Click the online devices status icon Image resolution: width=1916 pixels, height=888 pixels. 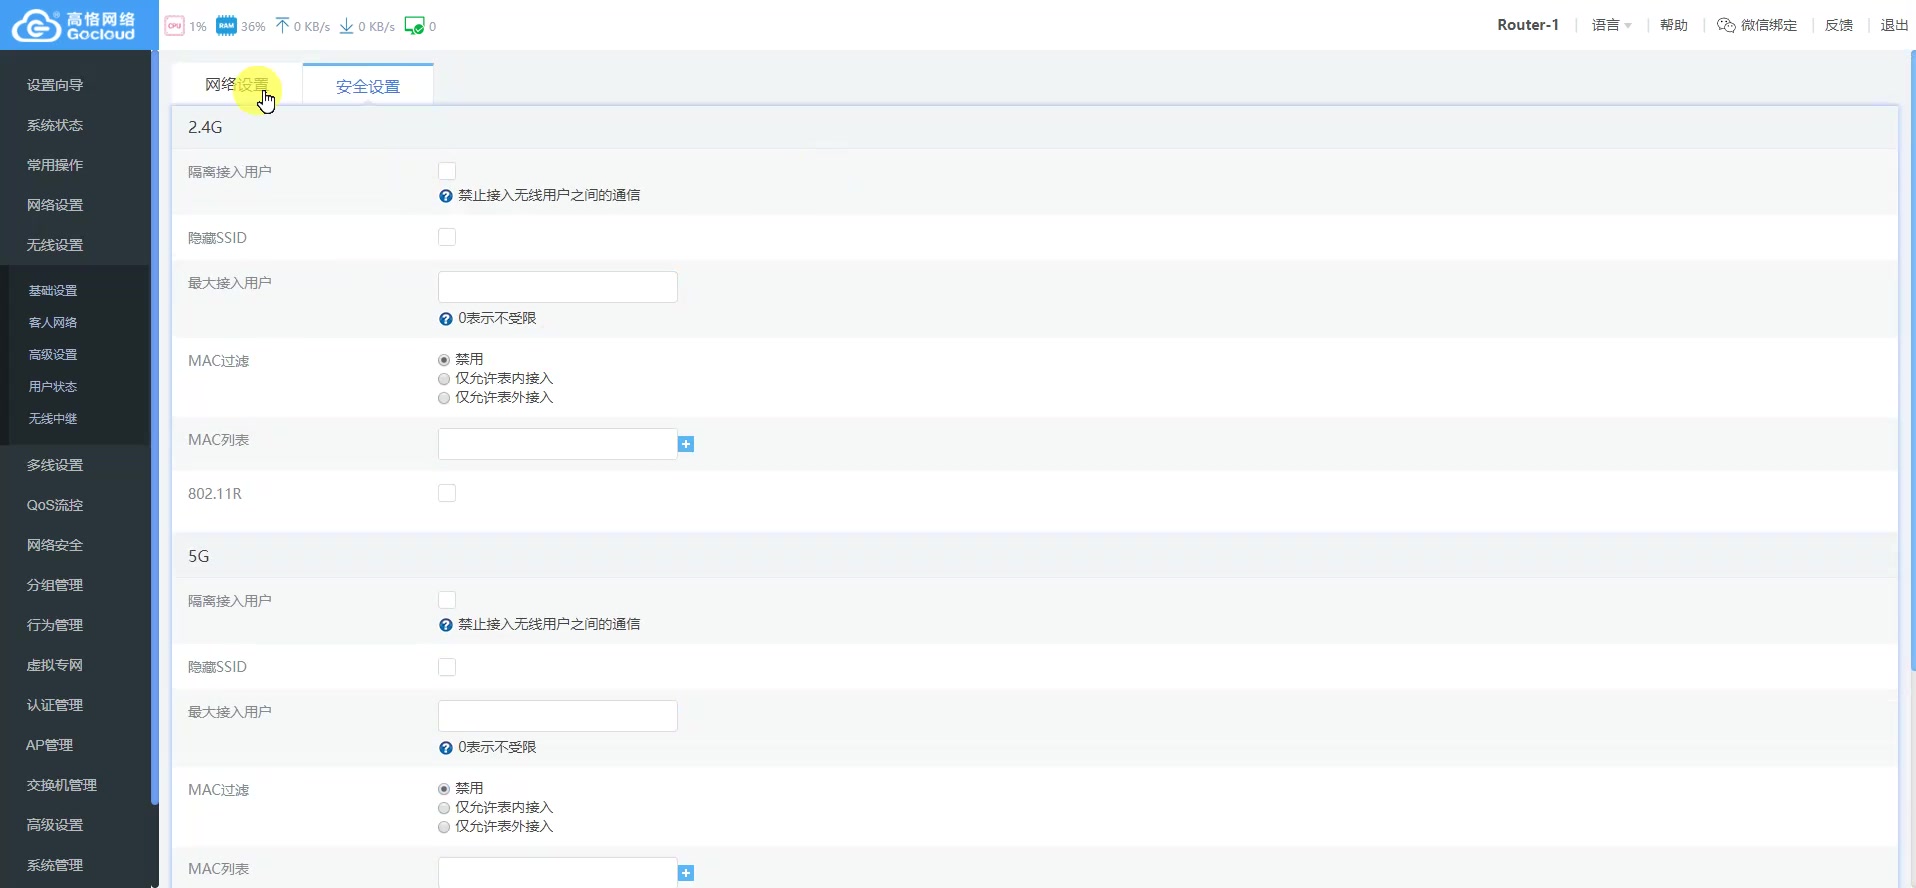pyautogui.click(x=414, y=26)
